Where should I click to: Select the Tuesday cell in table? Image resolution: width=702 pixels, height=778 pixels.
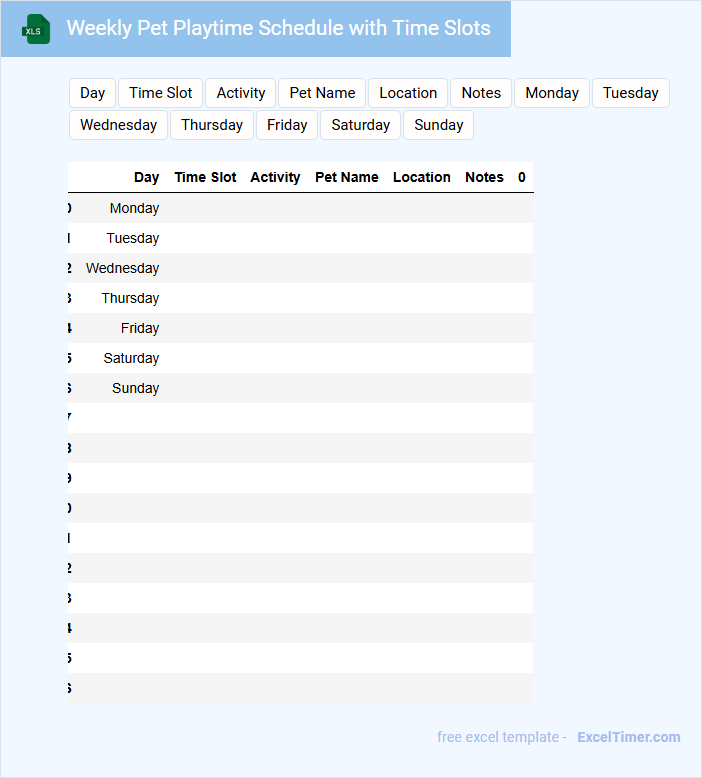(132, 238)
